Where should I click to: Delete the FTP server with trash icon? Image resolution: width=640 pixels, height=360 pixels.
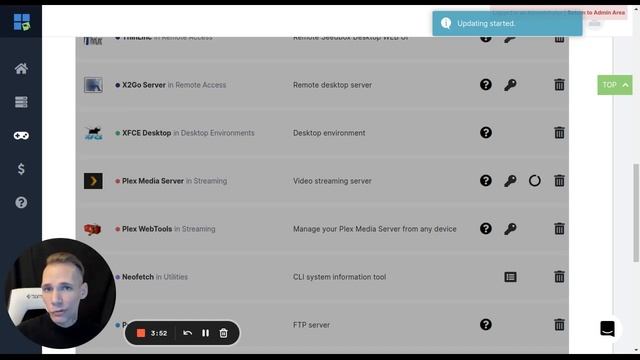tap(559, 324)
